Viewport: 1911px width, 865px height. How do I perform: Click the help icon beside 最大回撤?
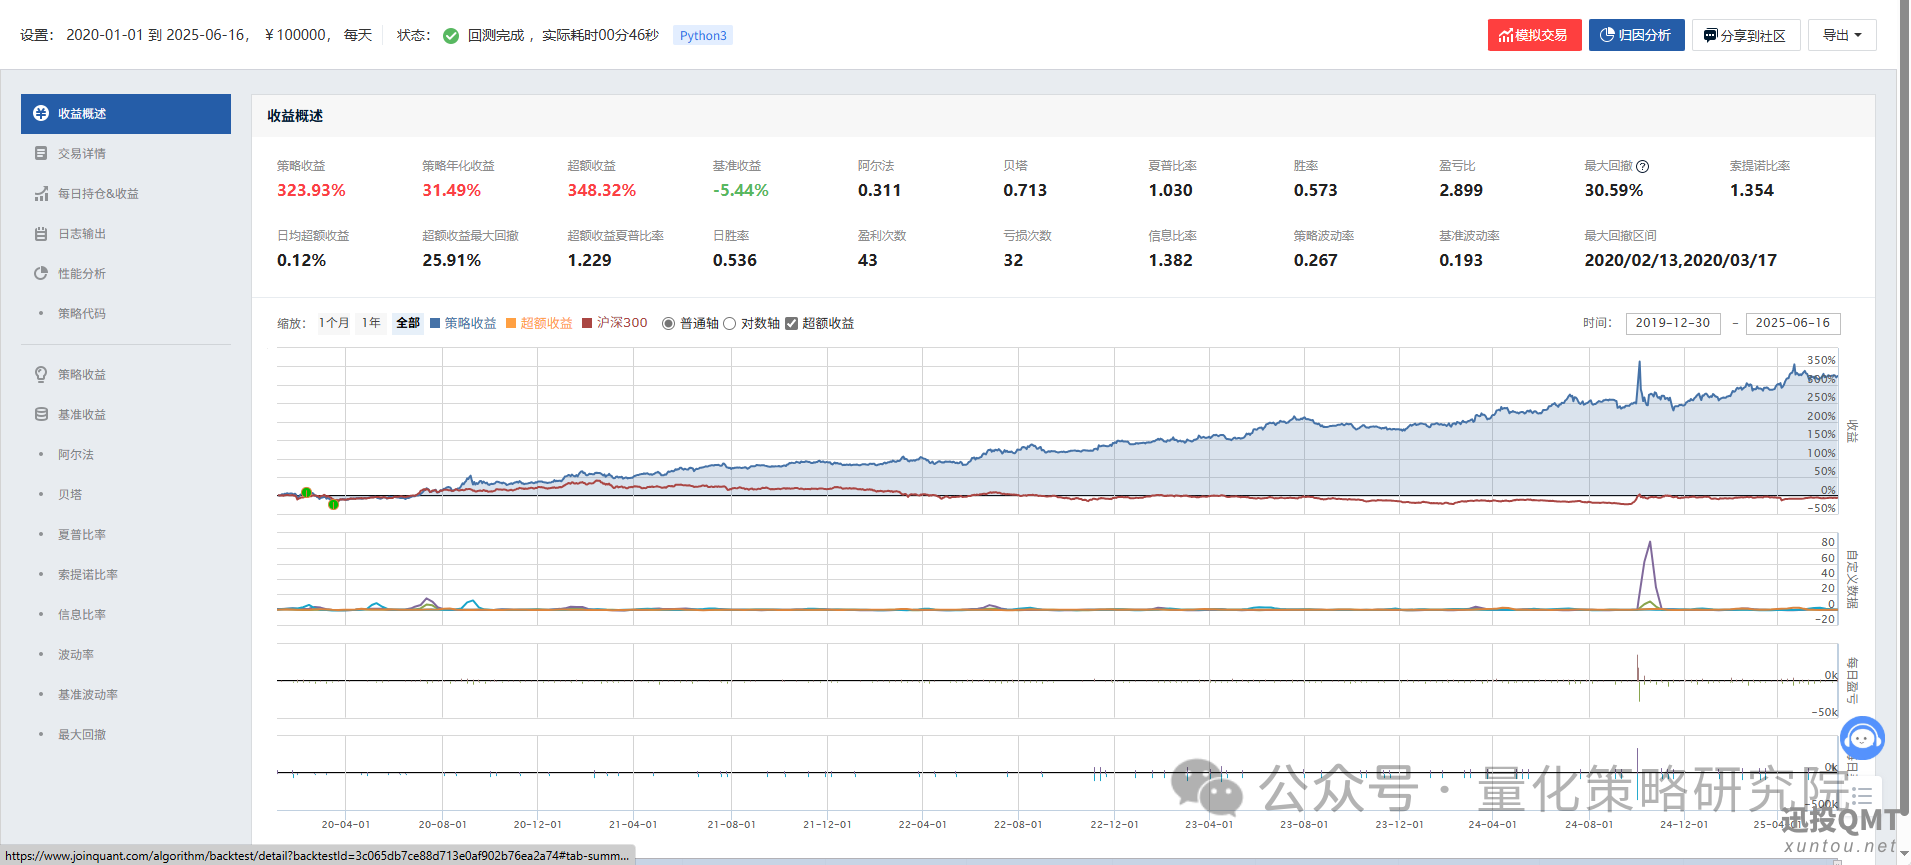[x=1642, y=167]
